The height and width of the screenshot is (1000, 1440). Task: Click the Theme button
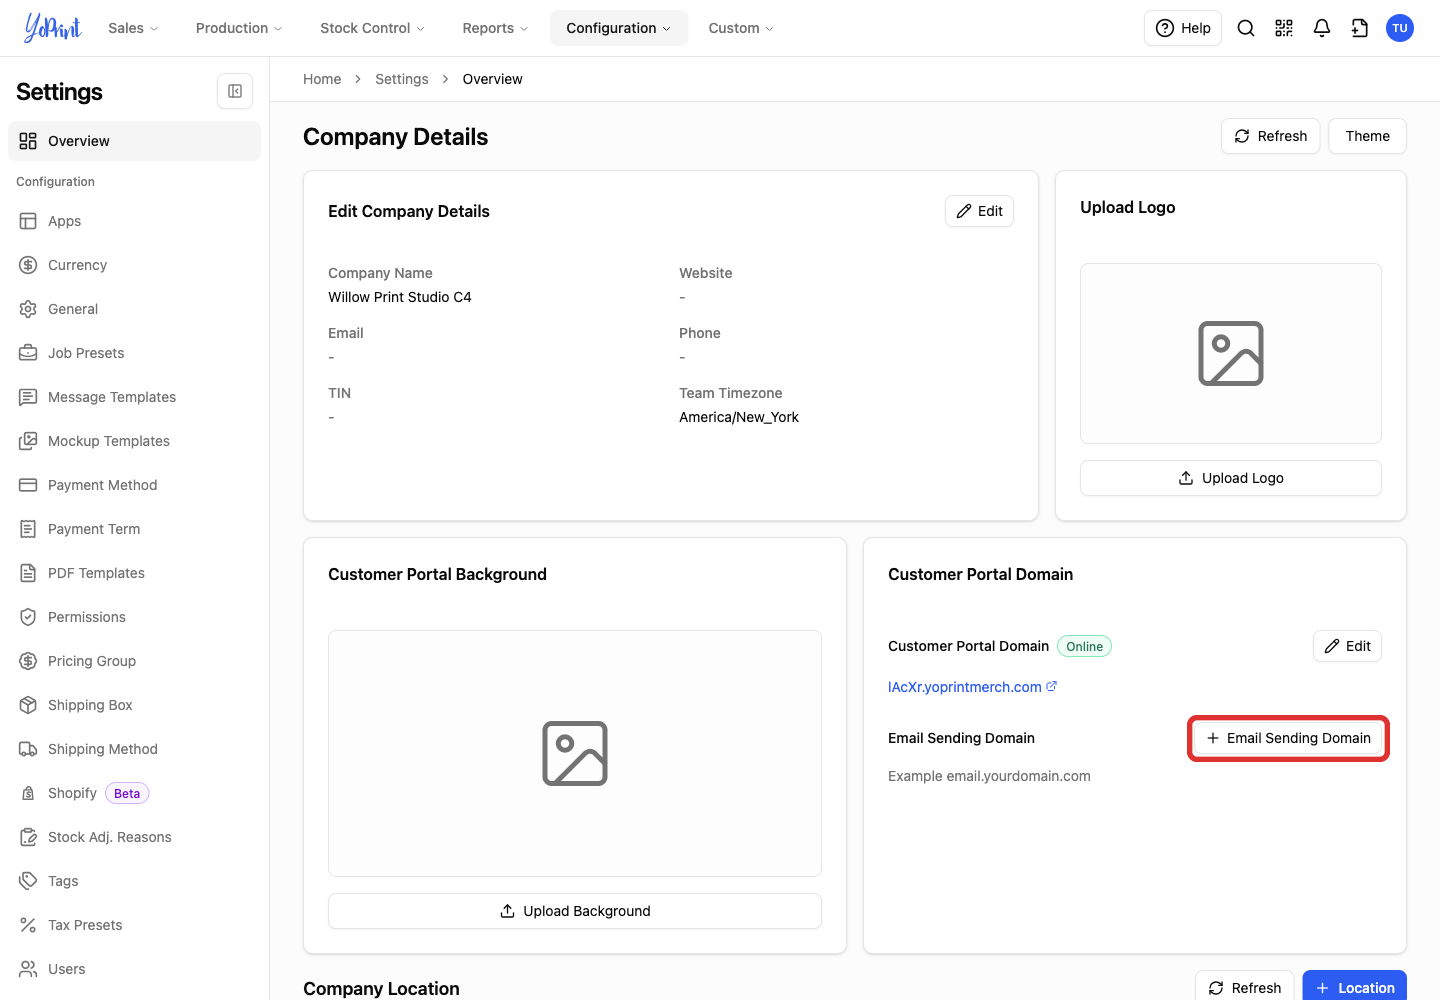pos(1368,136)
